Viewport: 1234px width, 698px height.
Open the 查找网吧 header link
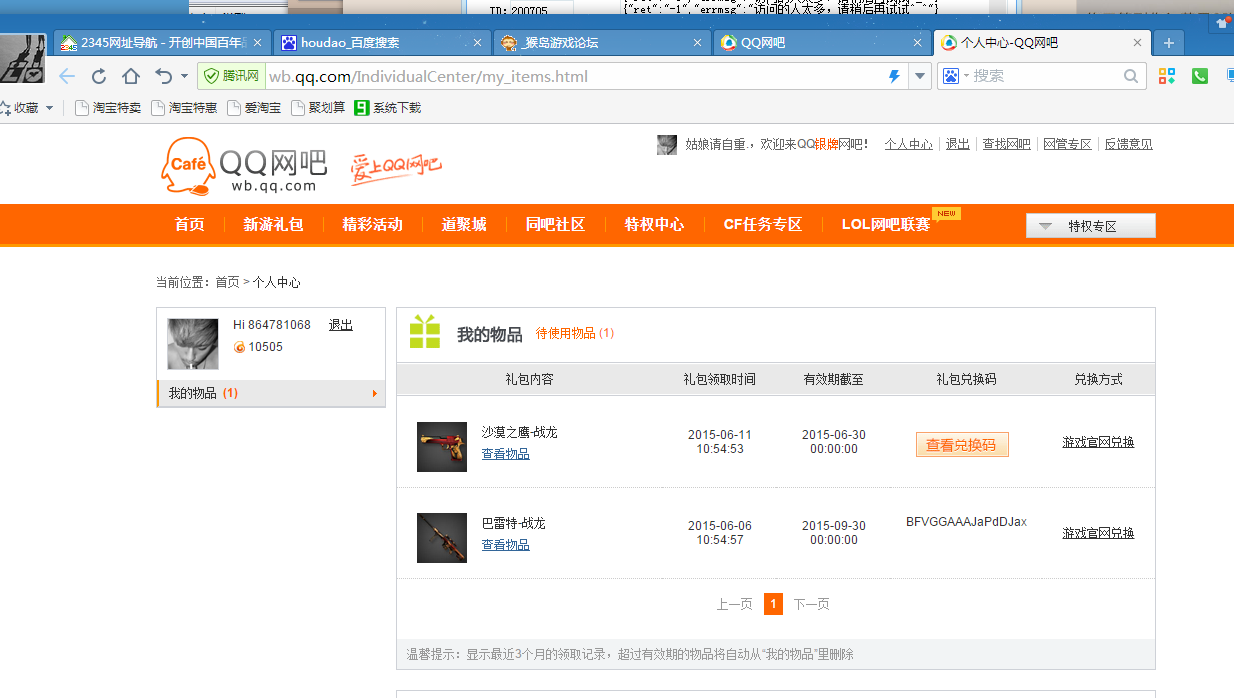[x=1006, y=144]
